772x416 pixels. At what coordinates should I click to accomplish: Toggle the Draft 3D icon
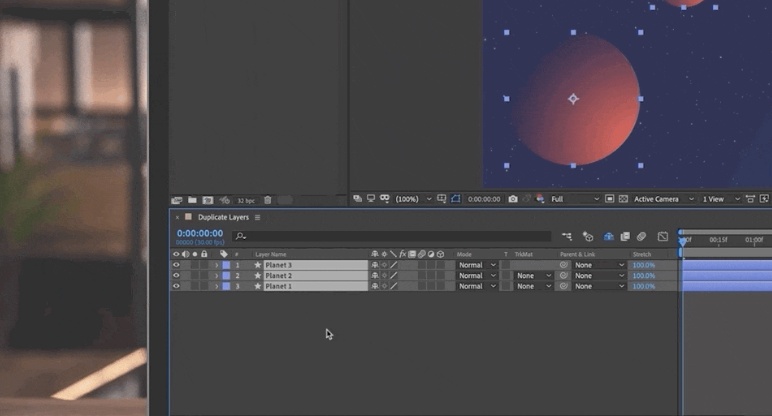[588, 237]
